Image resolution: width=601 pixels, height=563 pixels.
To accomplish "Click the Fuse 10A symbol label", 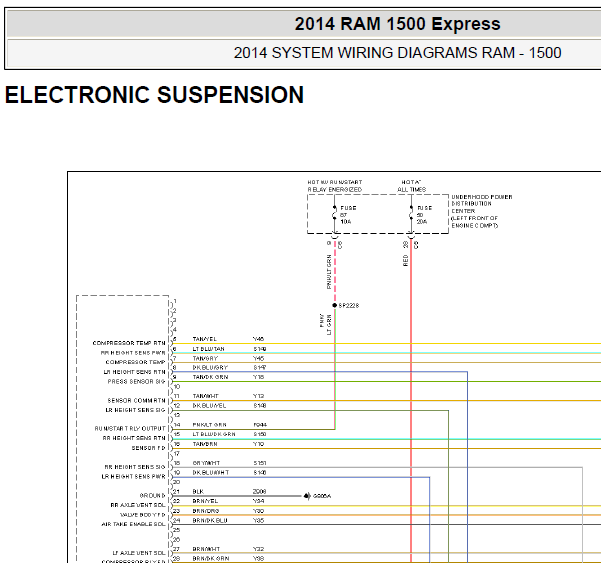I will (348, 215).
